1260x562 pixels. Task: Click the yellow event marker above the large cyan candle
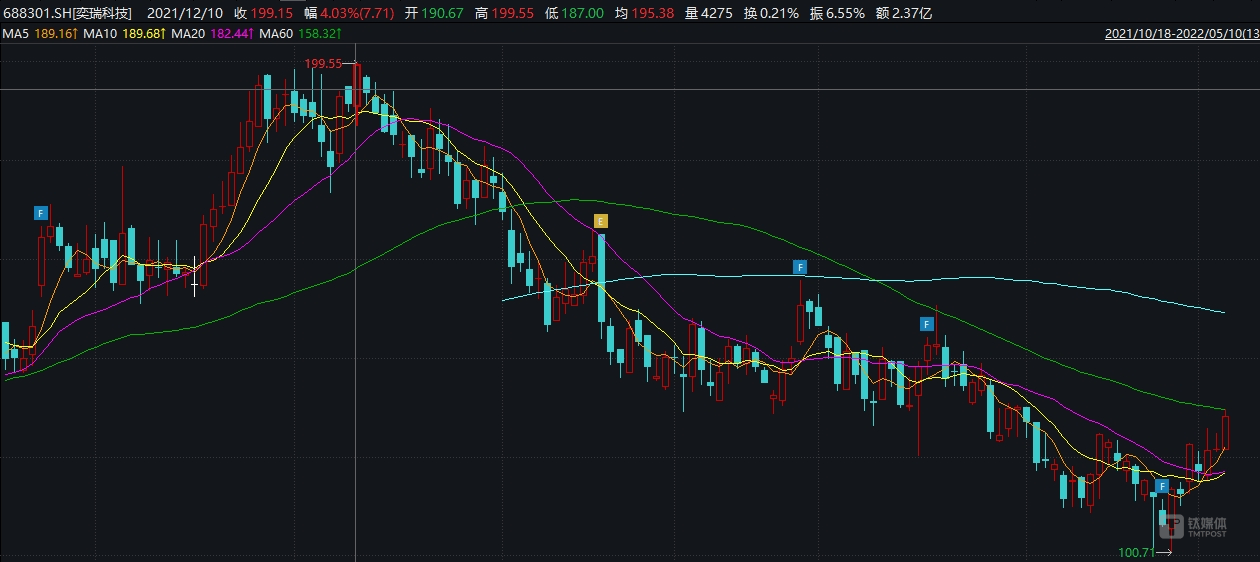[600, 220]
